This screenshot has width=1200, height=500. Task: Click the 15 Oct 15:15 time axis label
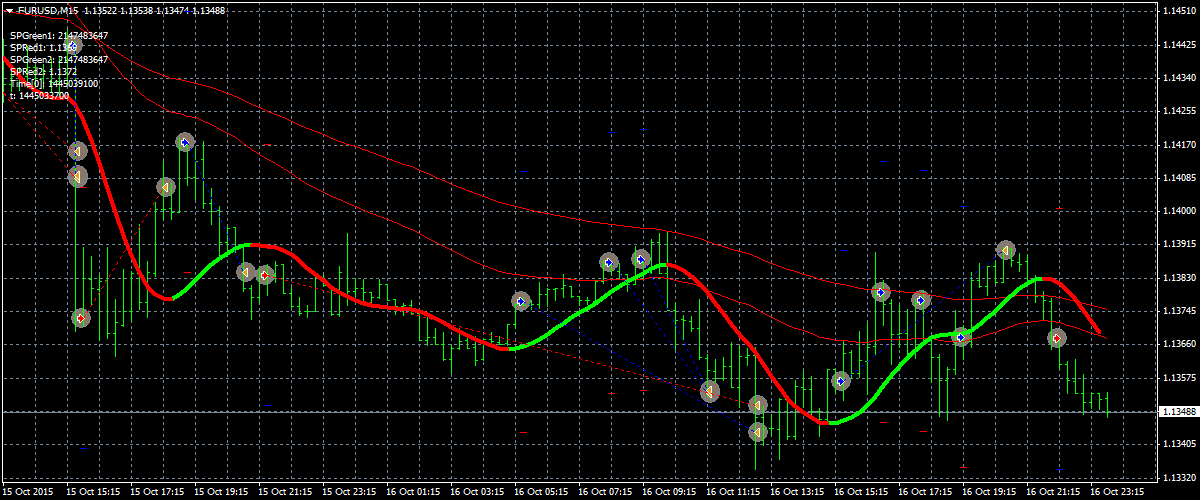tap(94, 492)
